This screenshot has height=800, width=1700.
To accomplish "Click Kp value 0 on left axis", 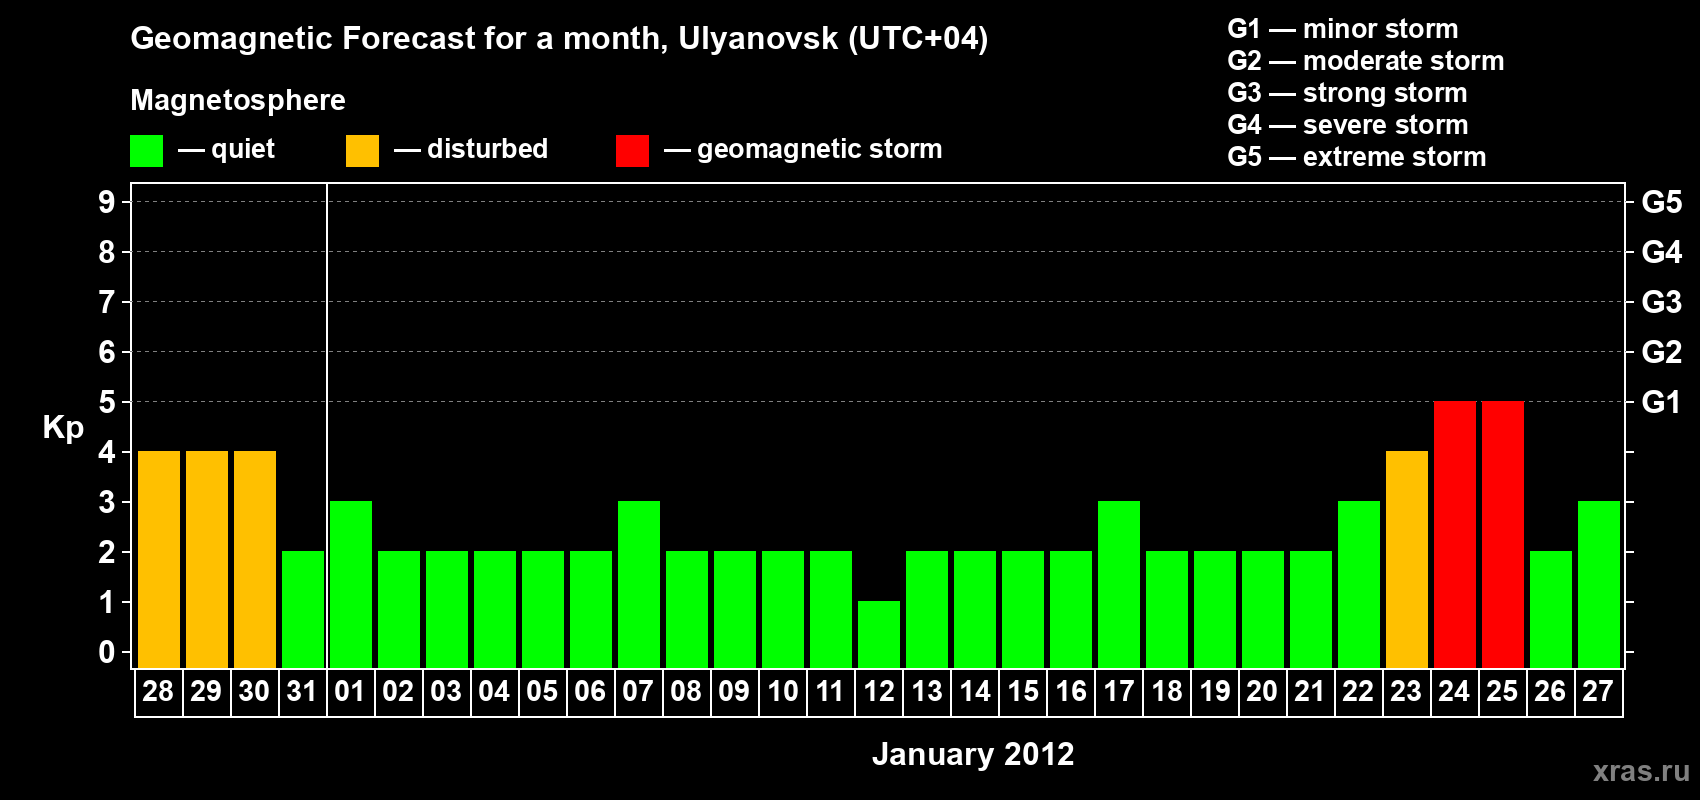I will click(x=107, y=652).
